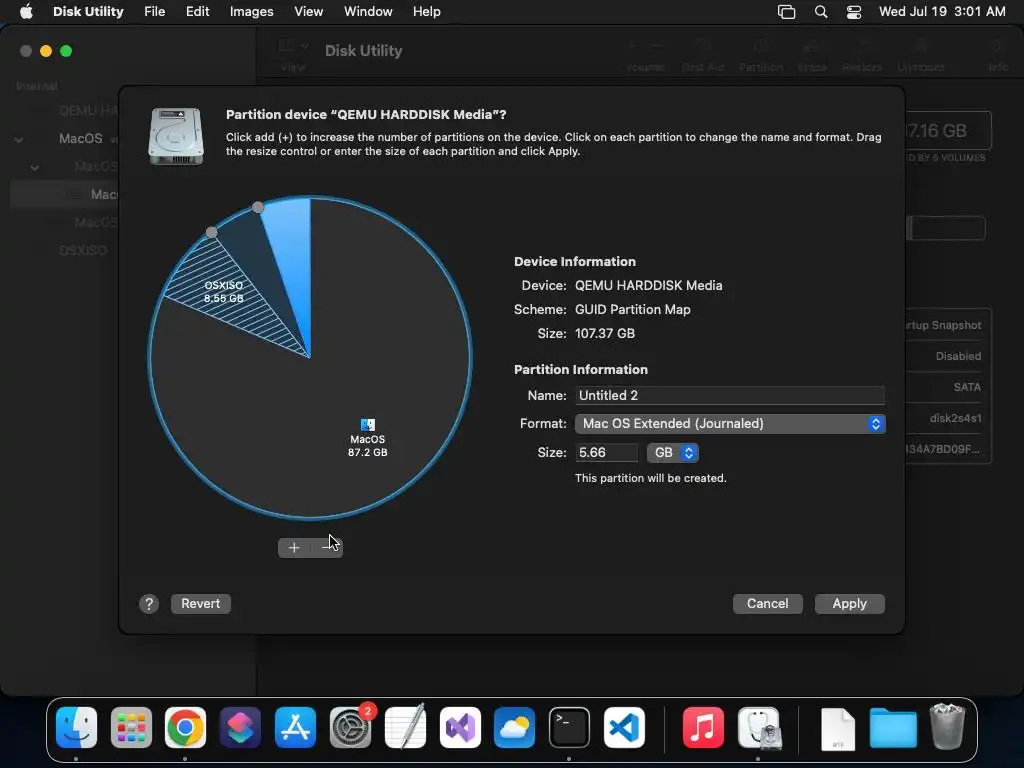Click the yellow minimize window button

pyautogui.click(x=46, y=51)
